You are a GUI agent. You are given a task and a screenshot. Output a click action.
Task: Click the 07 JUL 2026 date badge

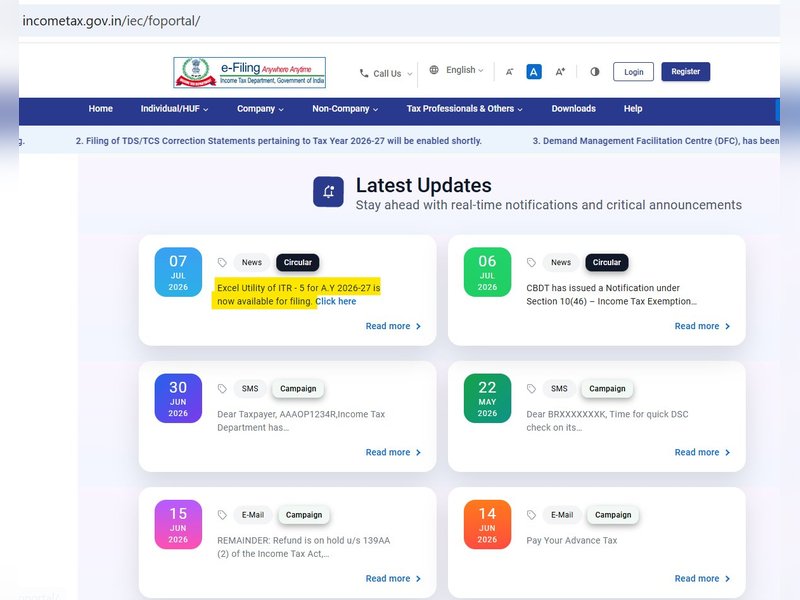(178, 272)
